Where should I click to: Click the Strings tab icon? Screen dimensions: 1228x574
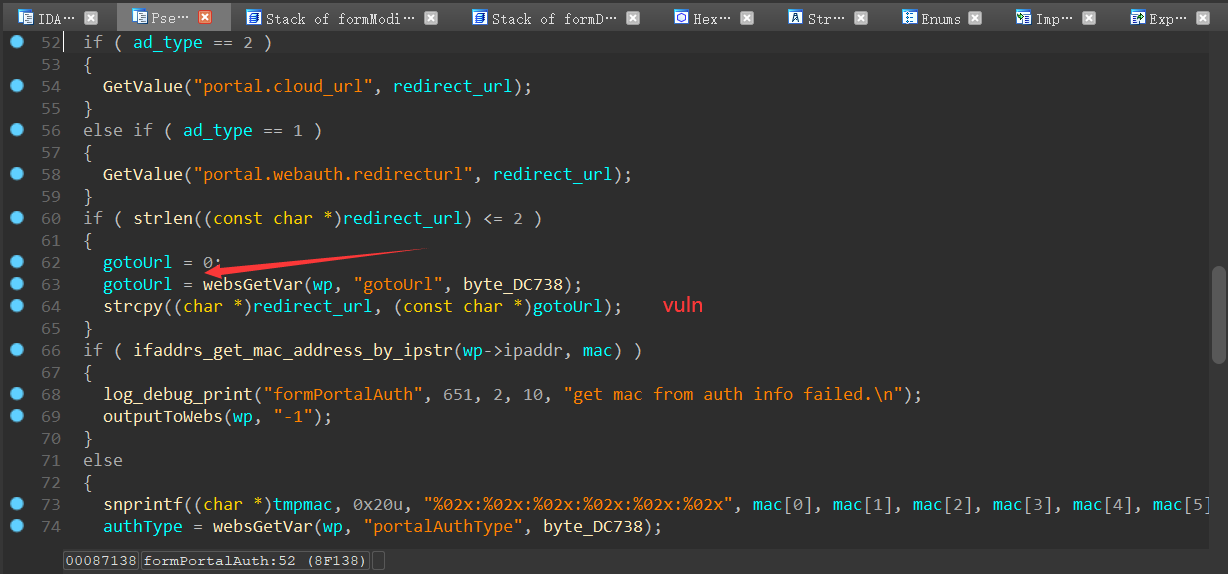click(795, 17)
